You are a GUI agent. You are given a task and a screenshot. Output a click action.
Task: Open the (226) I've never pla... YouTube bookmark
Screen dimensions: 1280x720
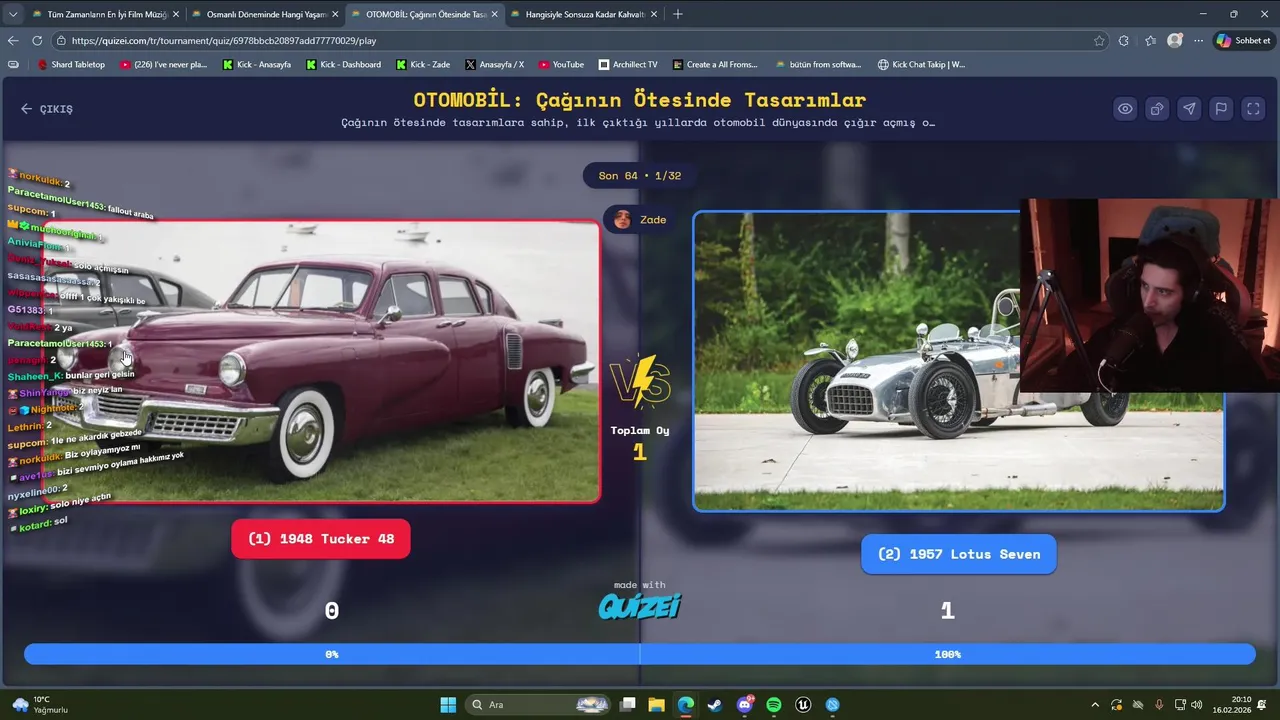click(x=163, y=64)
